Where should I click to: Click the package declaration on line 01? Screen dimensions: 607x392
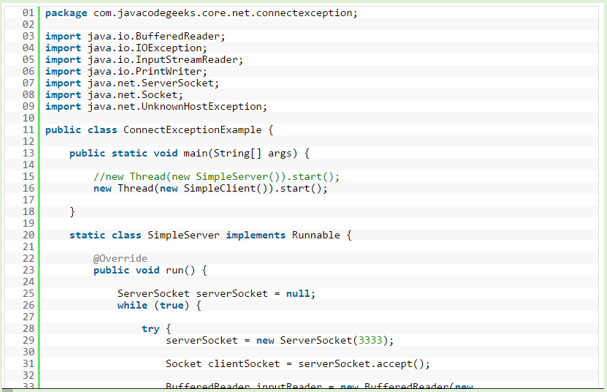(x=201, y=13)
